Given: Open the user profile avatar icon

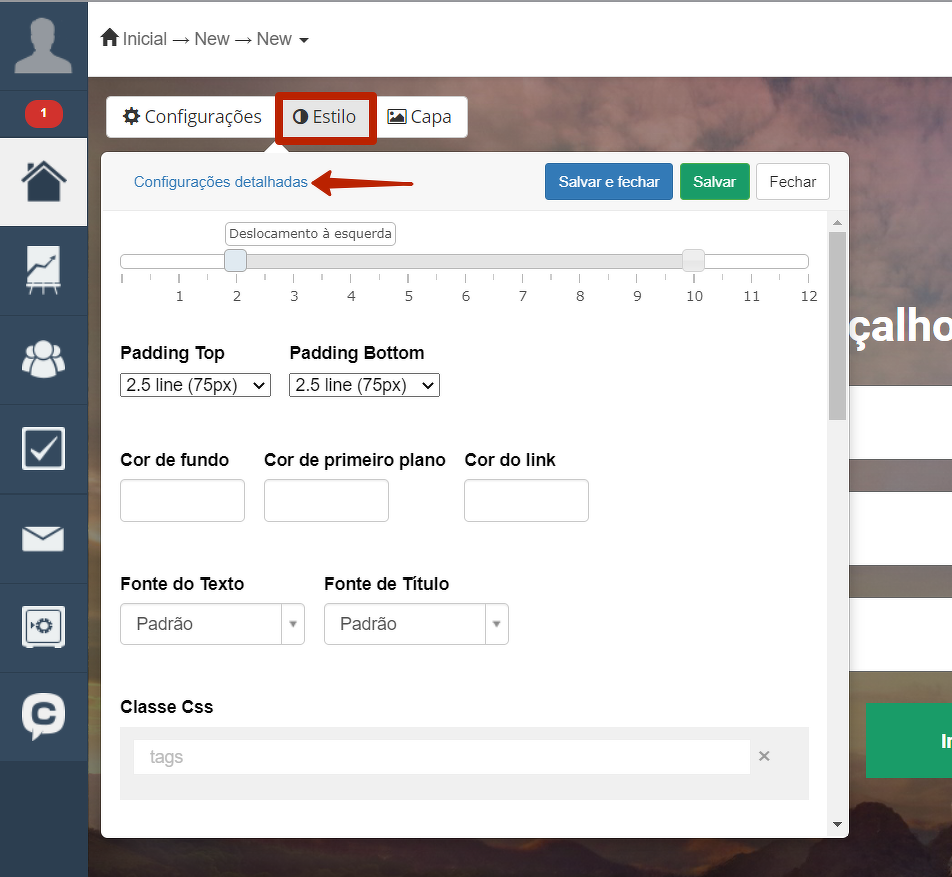Looking at the screenshot, I should coord(43,46).
